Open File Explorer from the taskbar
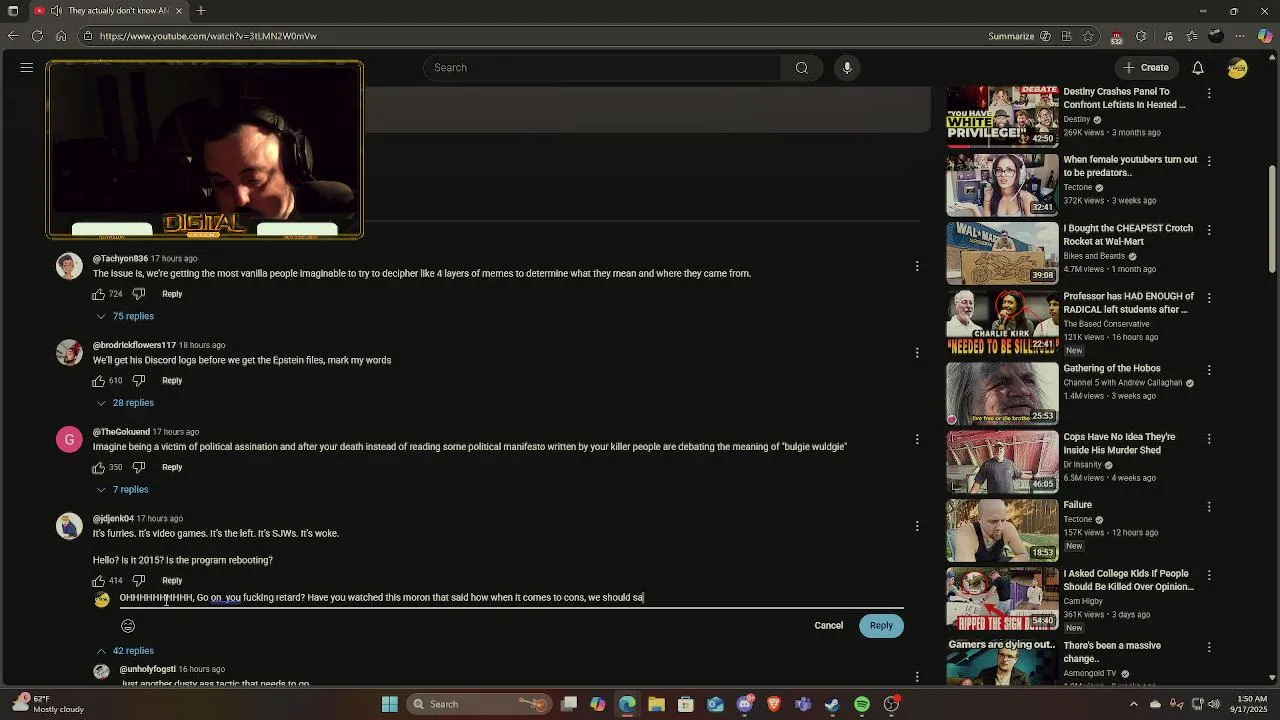This screenshot has height=720, width=1280. pos(656,704)
